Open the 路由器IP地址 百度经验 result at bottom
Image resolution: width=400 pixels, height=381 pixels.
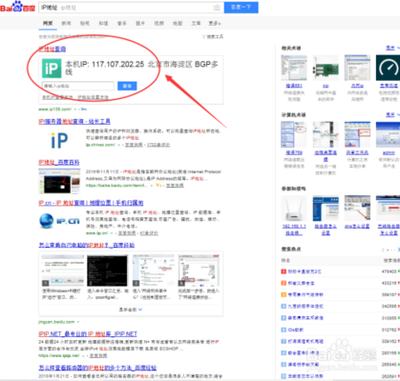point(97,368)
